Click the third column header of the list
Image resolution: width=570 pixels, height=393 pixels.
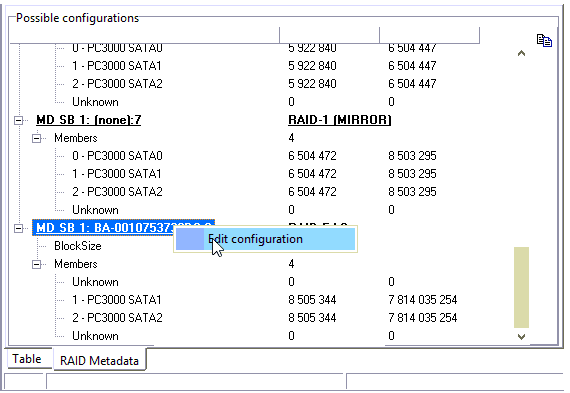click(430, 35)
